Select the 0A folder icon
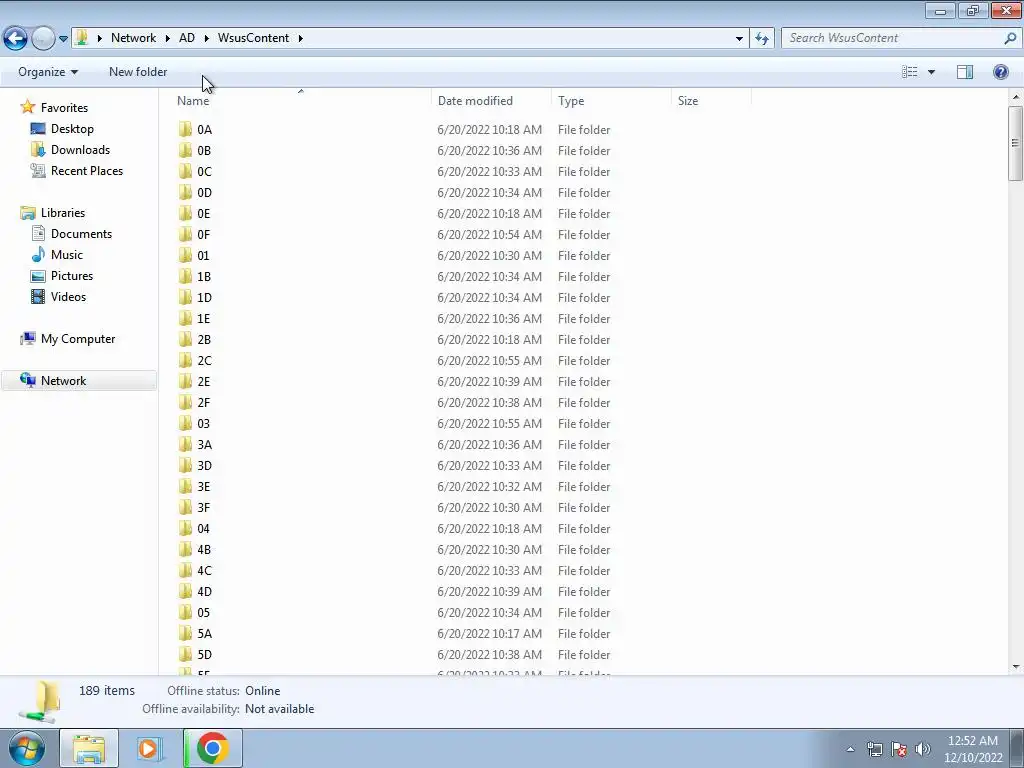The image size is (1024, 768). point(185,129)
